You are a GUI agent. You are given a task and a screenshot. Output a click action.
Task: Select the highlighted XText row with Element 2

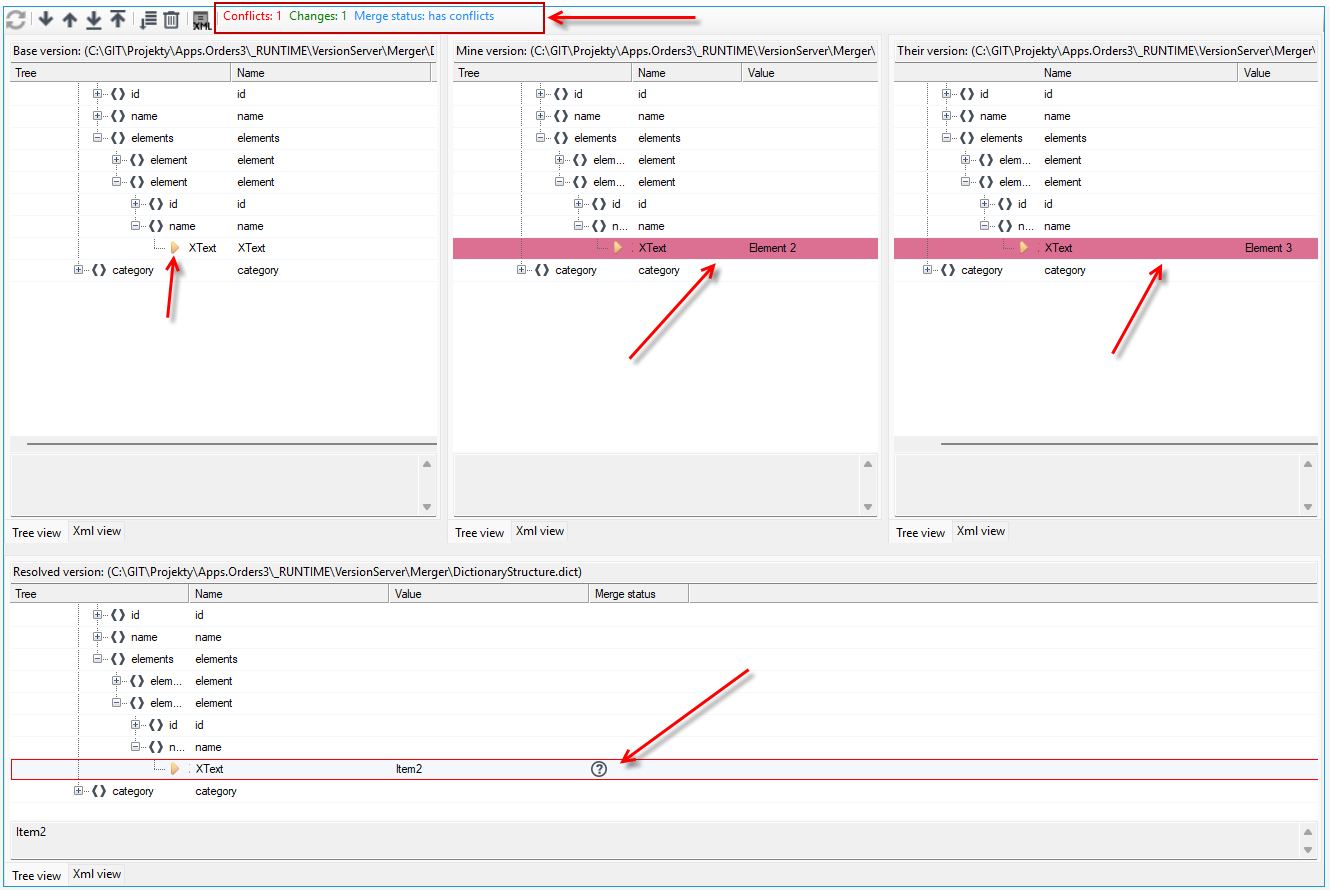click(665, 248)
